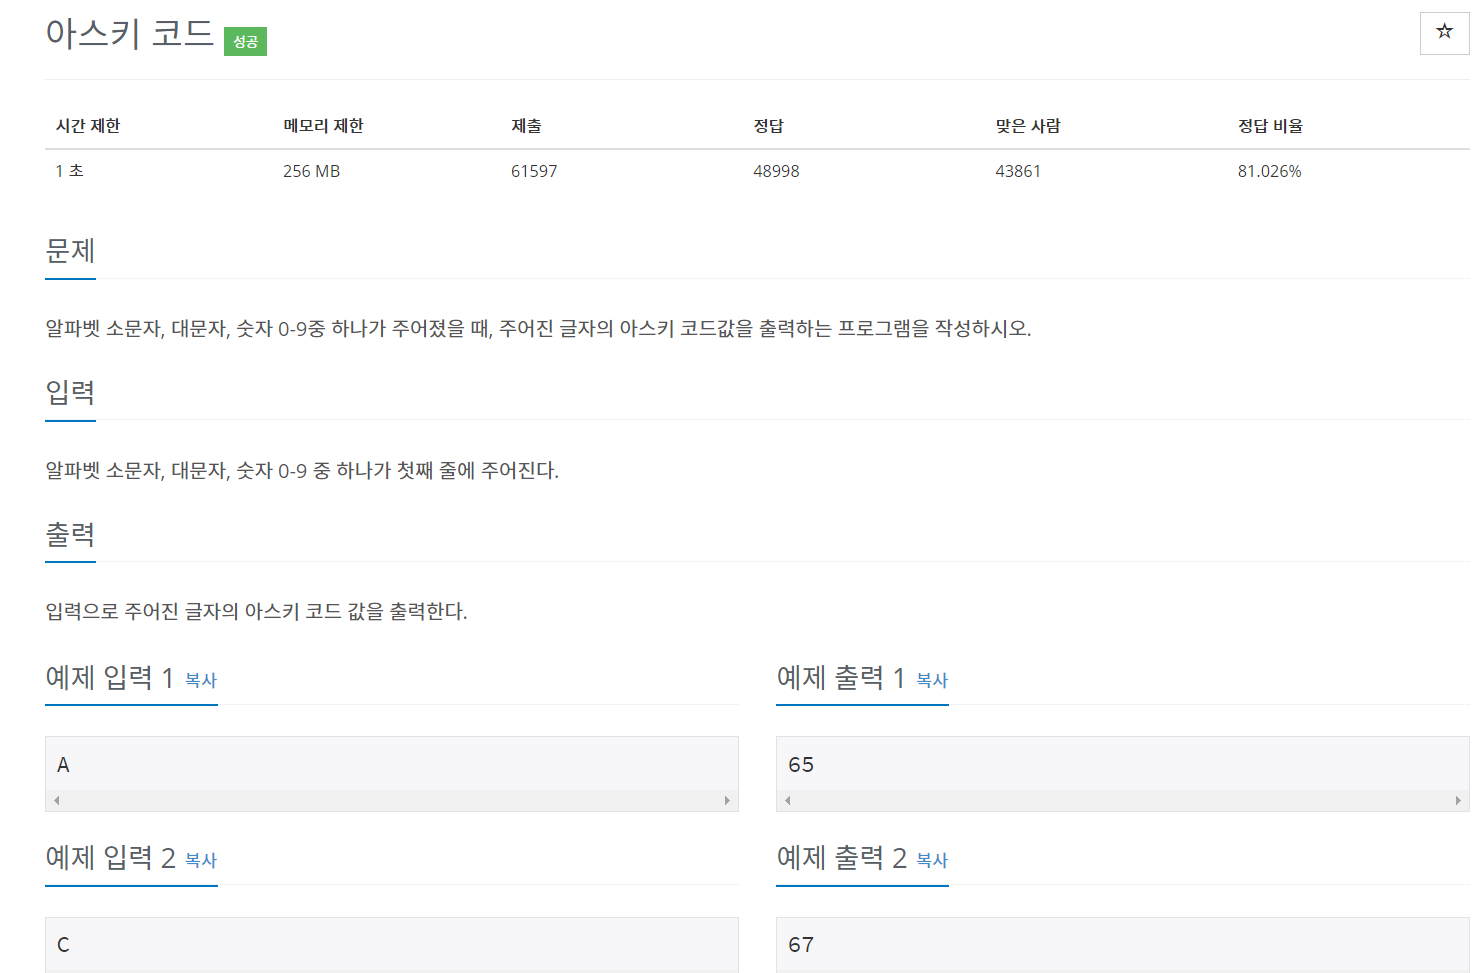Copy example input 2 via 복사 link

tap(201, 860)
